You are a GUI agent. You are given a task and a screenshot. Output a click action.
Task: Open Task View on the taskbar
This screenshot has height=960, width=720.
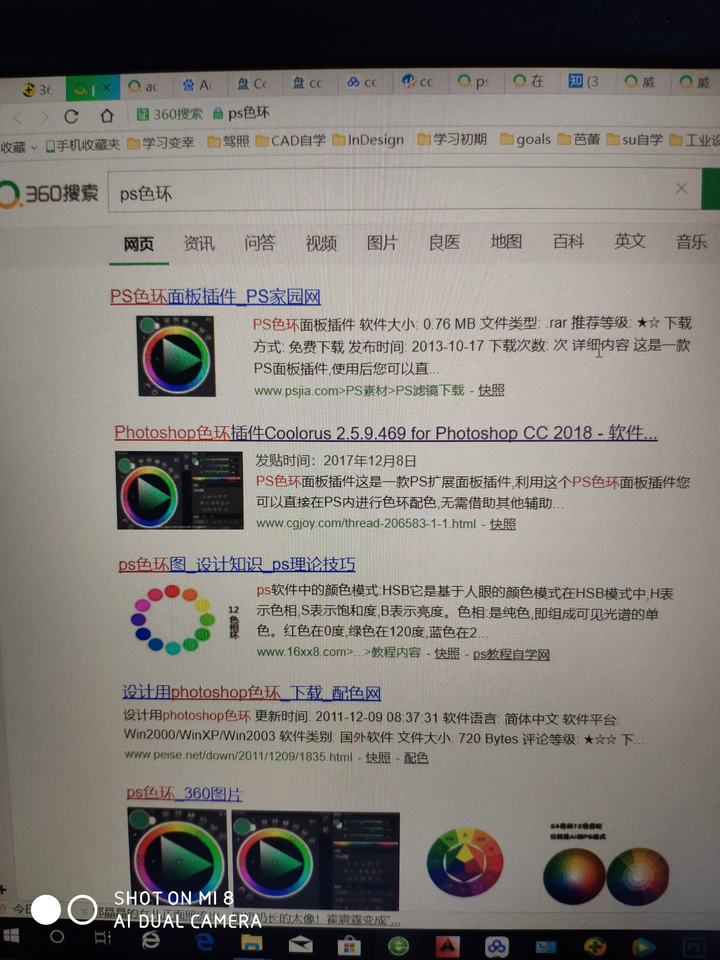click(x=102, y=938)
